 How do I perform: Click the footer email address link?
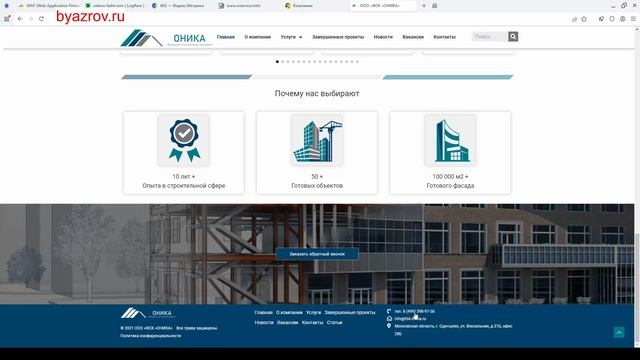tap(410, 318)
